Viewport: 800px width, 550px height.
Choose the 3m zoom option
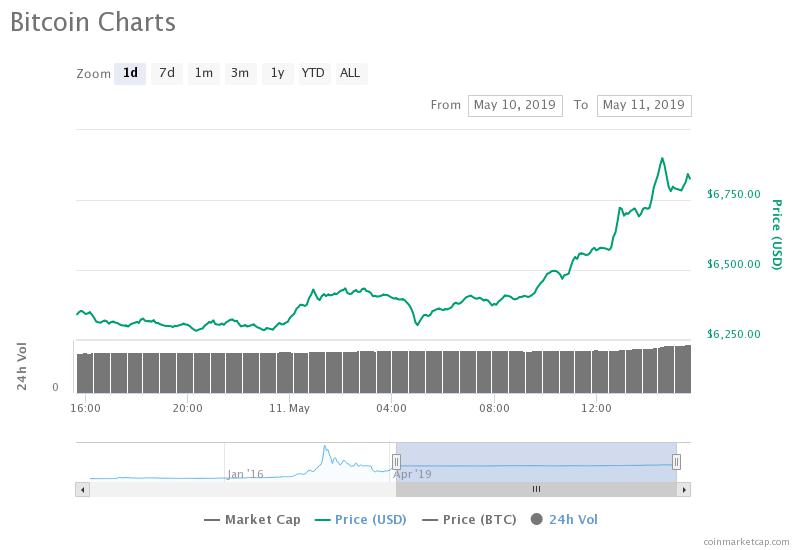[x=240, y=73]
